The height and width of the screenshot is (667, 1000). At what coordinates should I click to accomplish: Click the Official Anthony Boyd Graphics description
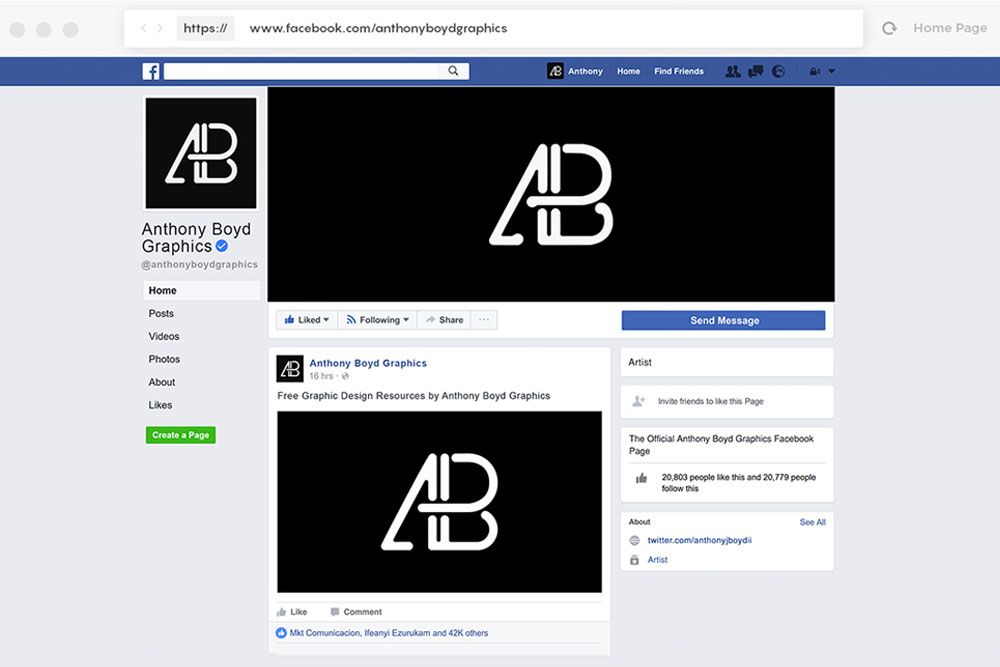point(721,445)
